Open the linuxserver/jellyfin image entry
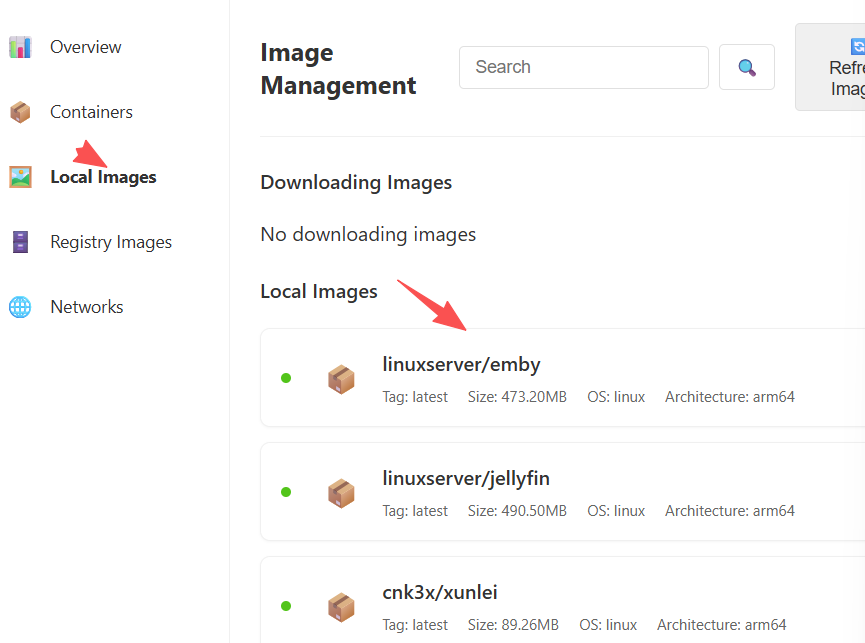Viewport: 865px width, 643px height. [466, 479]
